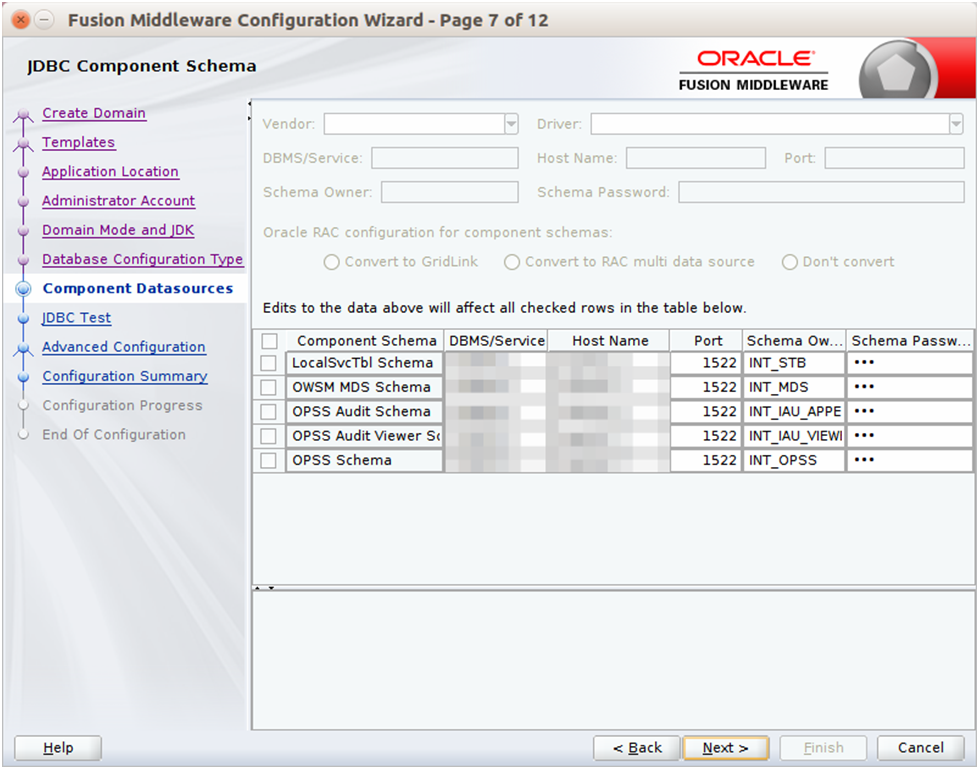Click the INT_MDS schema owner cell
The image size is (979, 769).
click(x=794, y=388)
